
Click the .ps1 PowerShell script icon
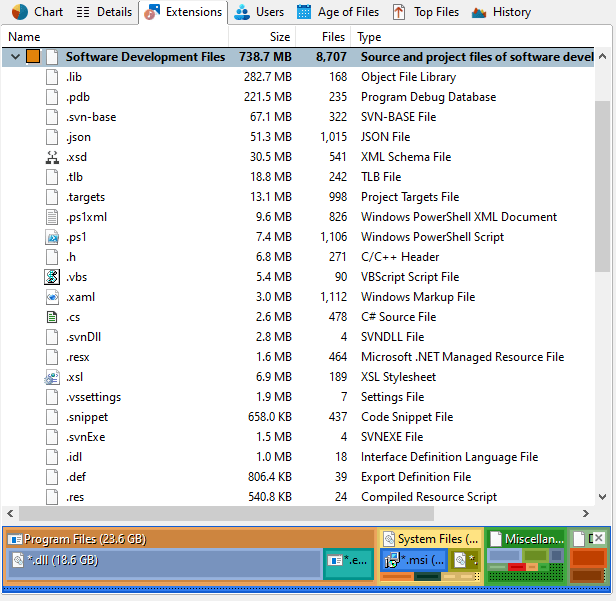coord(52,237)
